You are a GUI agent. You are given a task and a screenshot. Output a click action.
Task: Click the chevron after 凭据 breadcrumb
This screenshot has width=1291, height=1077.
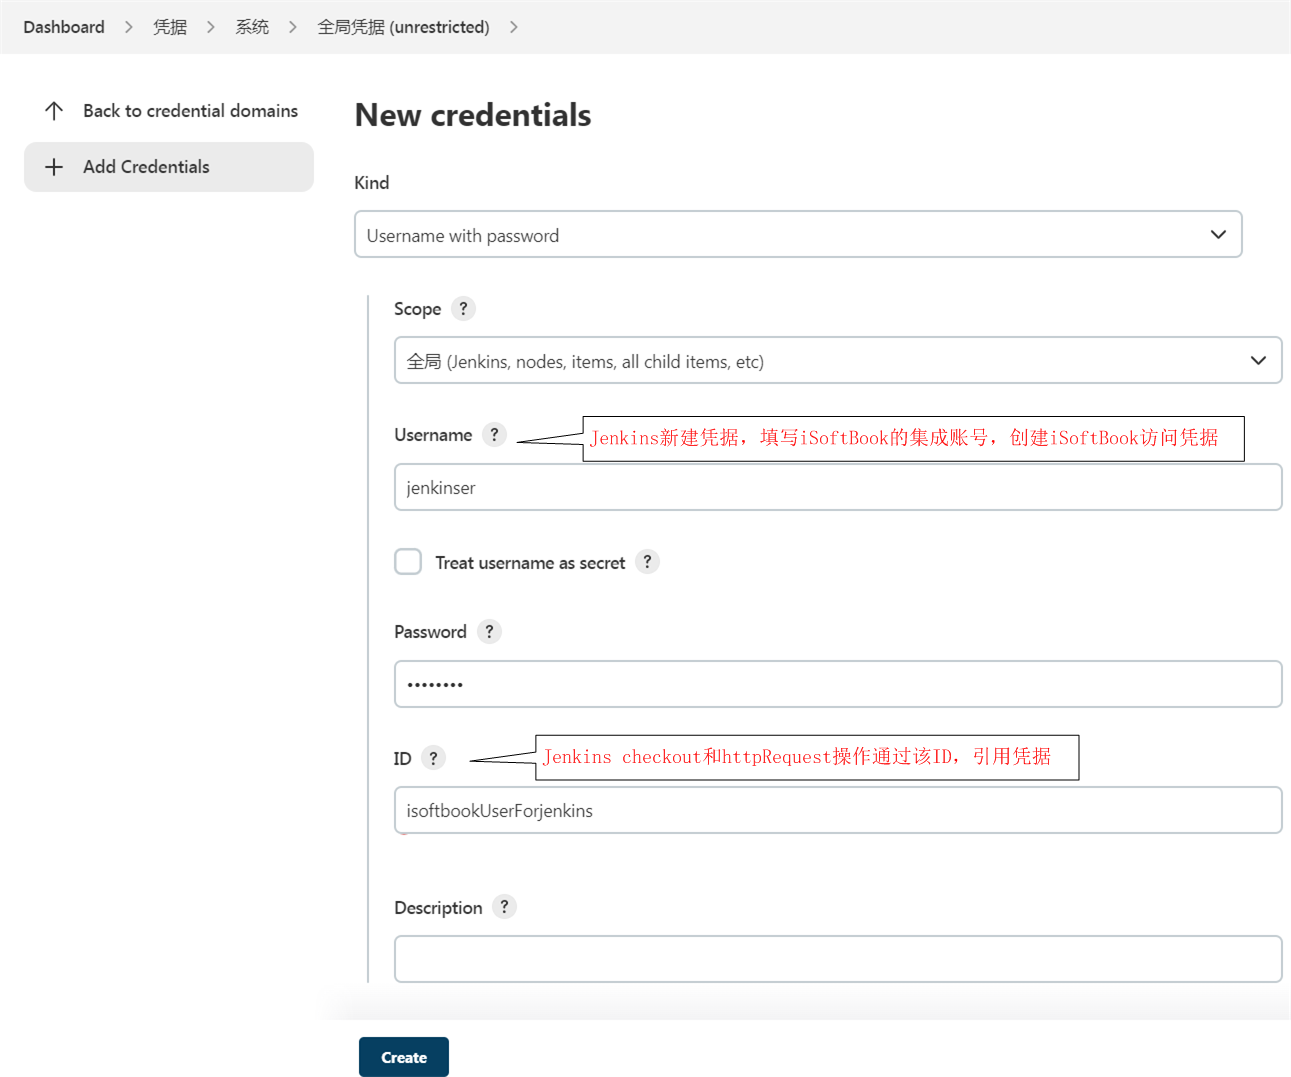pos(211,27)
